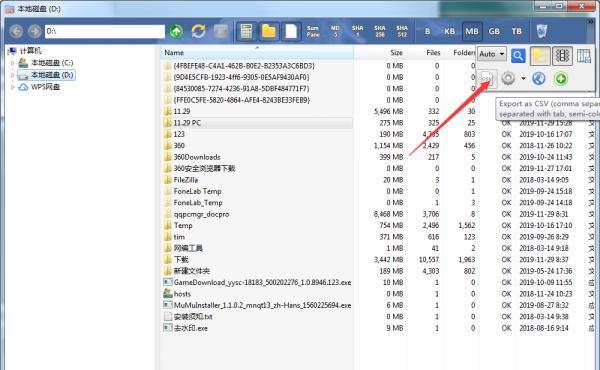
Task: Go forward with the right arrow button
Action: coord(34,31)
